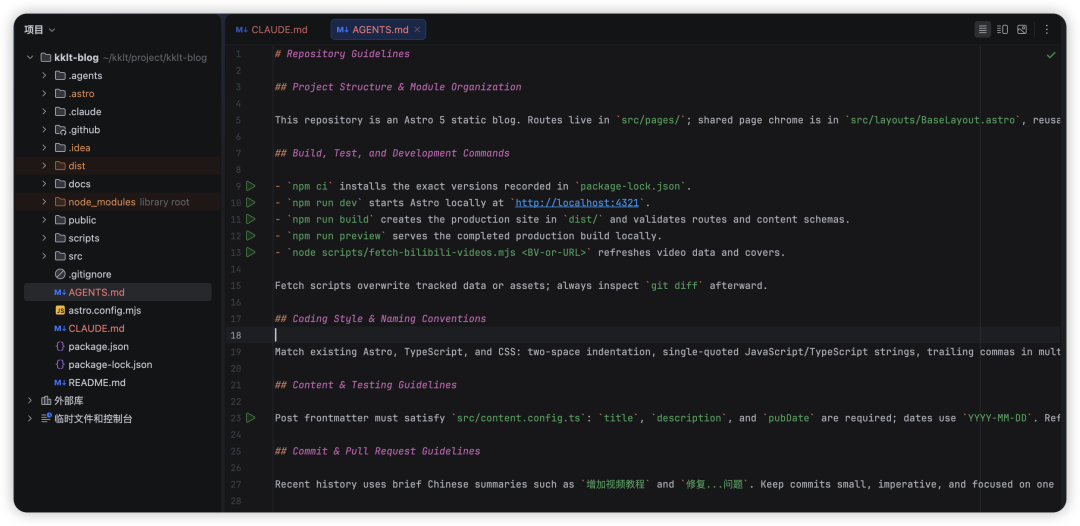Run the fetch-bilibili-videos script gutter icon
The width and height of the screenshot is (1080, 526).
251,252
